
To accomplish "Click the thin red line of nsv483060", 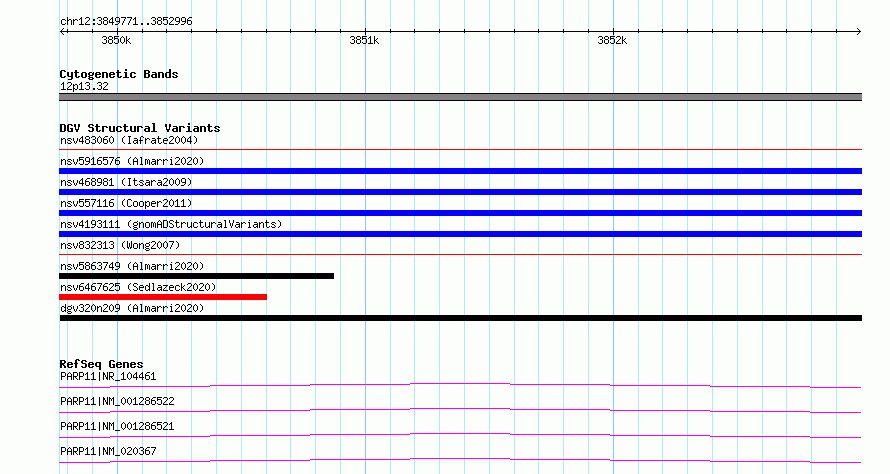I will [460, 150].
